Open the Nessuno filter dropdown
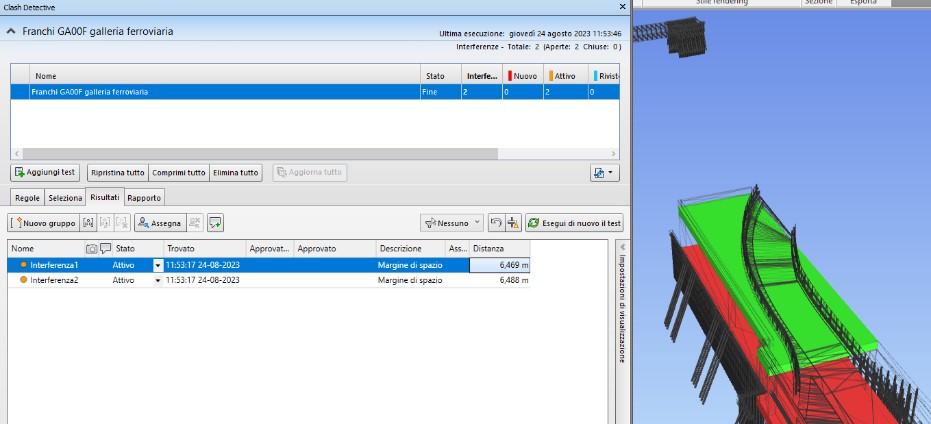931x424 pixels. (452, 223)
